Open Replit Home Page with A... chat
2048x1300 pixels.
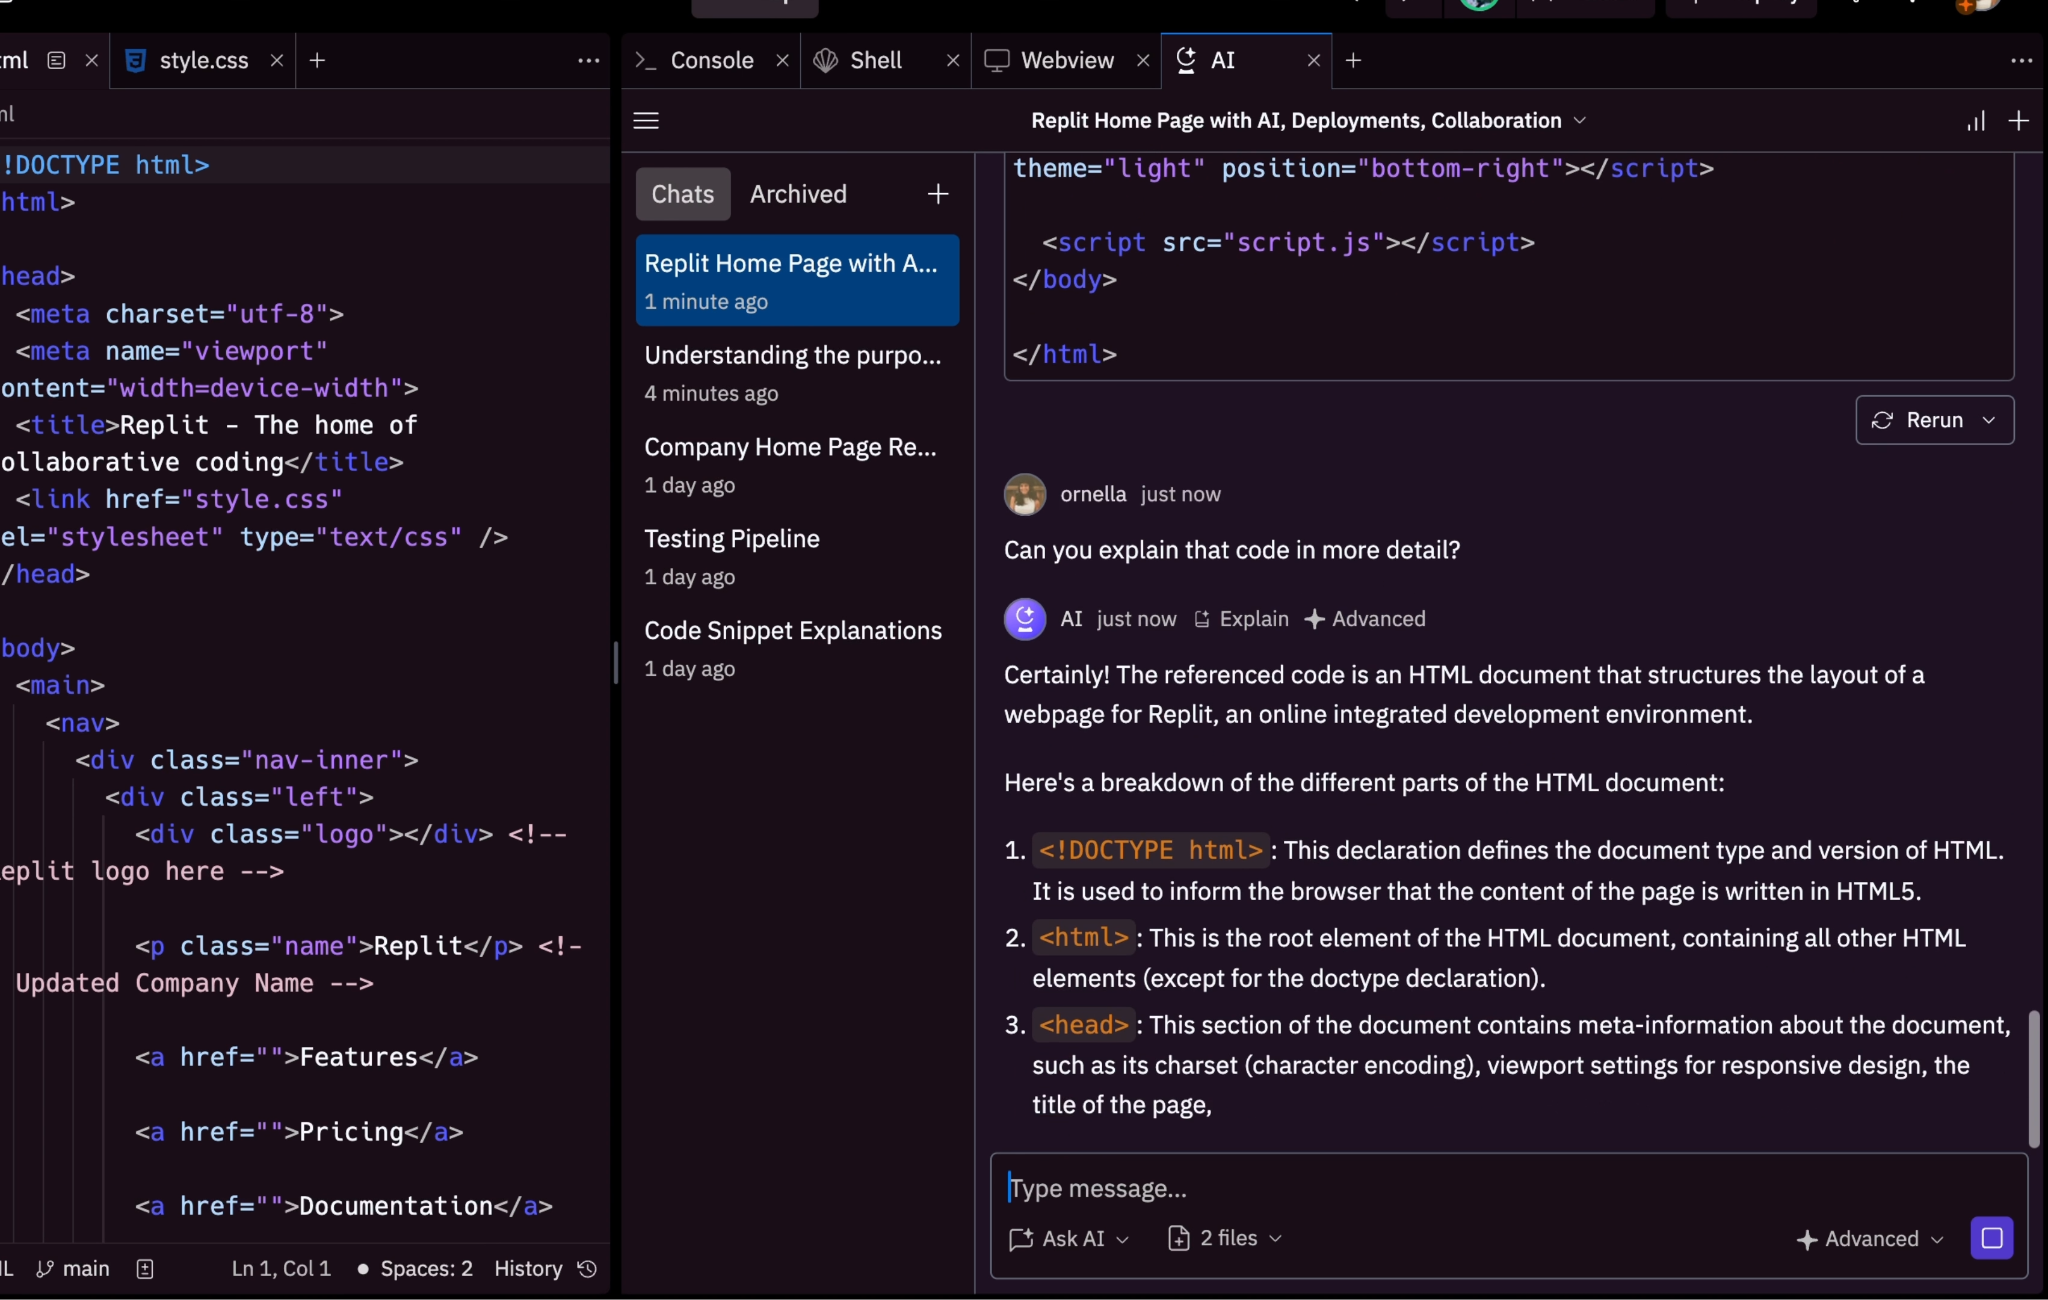(797, 280)
